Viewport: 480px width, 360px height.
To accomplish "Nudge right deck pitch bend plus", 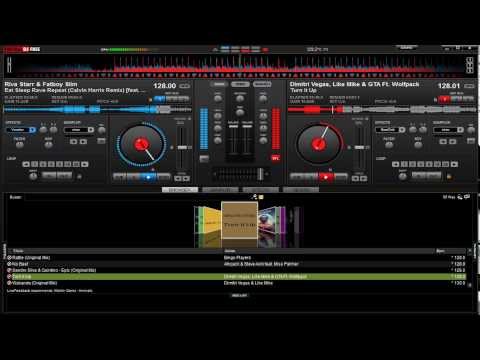I will pos(363,179).
